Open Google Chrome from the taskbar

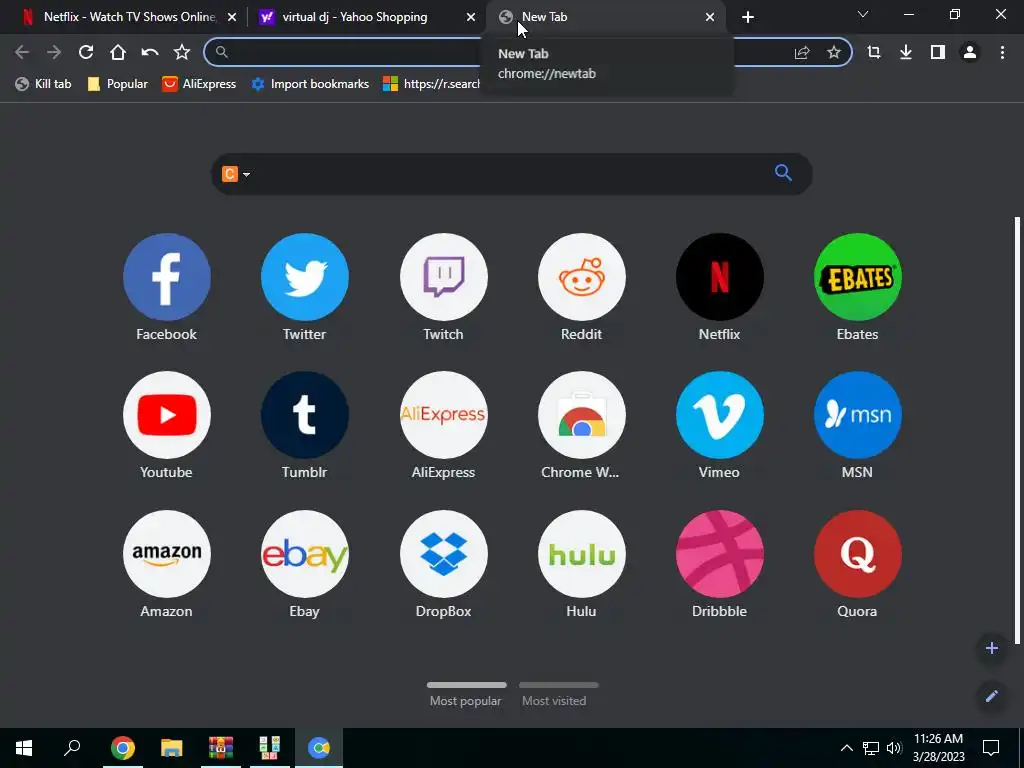pyautogui.click(x=123, y=748)
